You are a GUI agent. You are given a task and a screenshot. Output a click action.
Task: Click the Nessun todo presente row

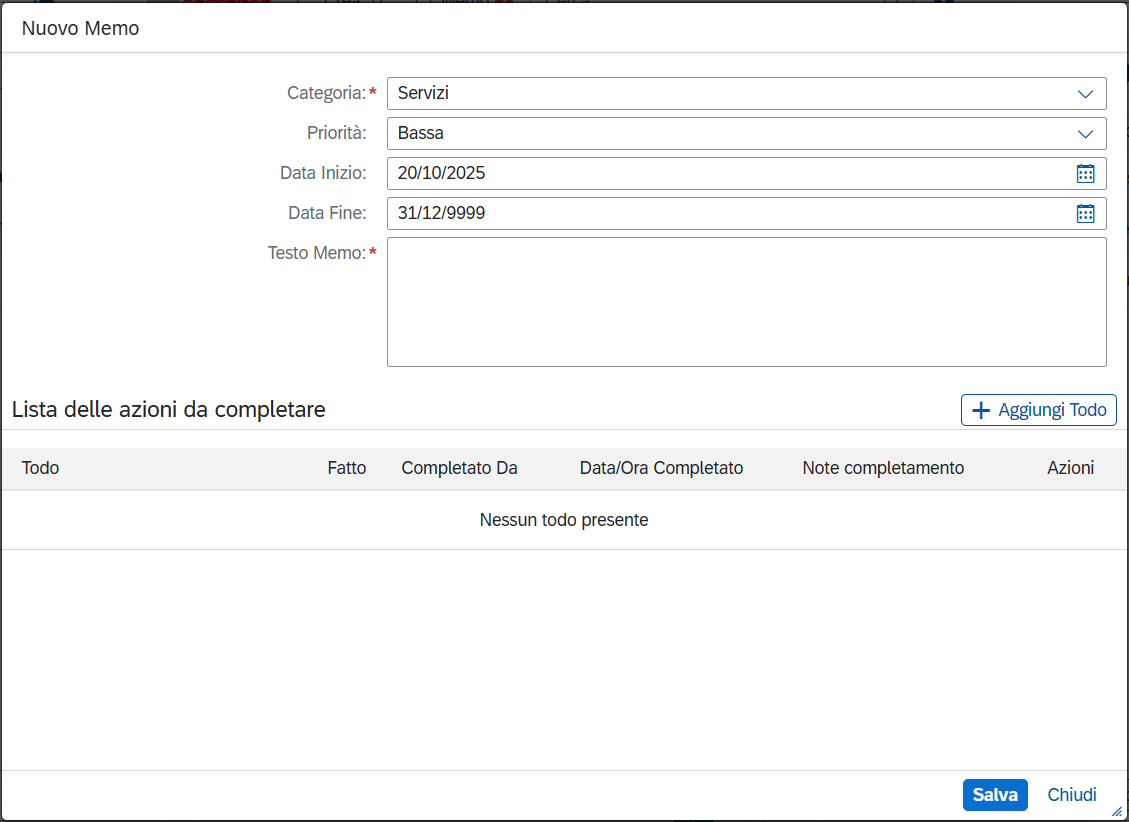pyautogui.click(x=564, y=520)
